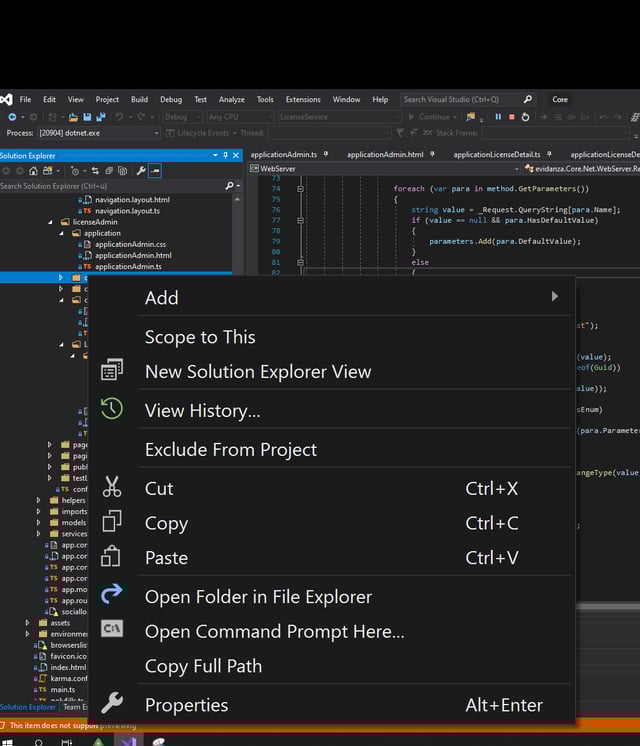Screen dimensions: 640x746
Task: Go to Solution Explorer Home view
Action: tap(33, 171)
